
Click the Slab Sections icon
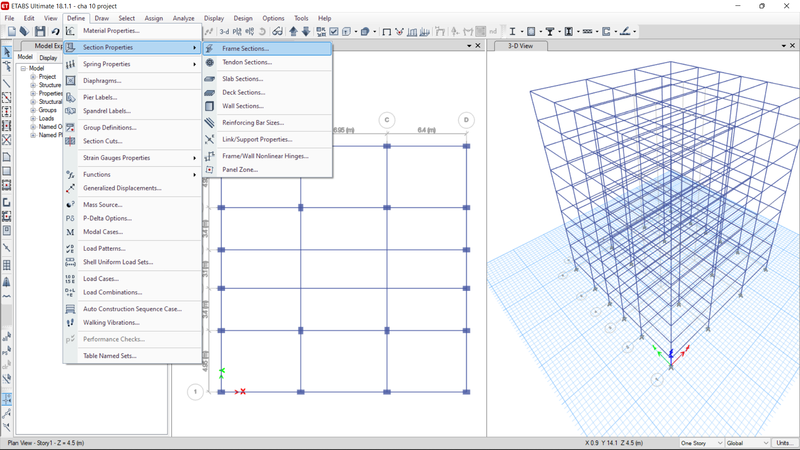pyautogui.click(x=210, y=79)
